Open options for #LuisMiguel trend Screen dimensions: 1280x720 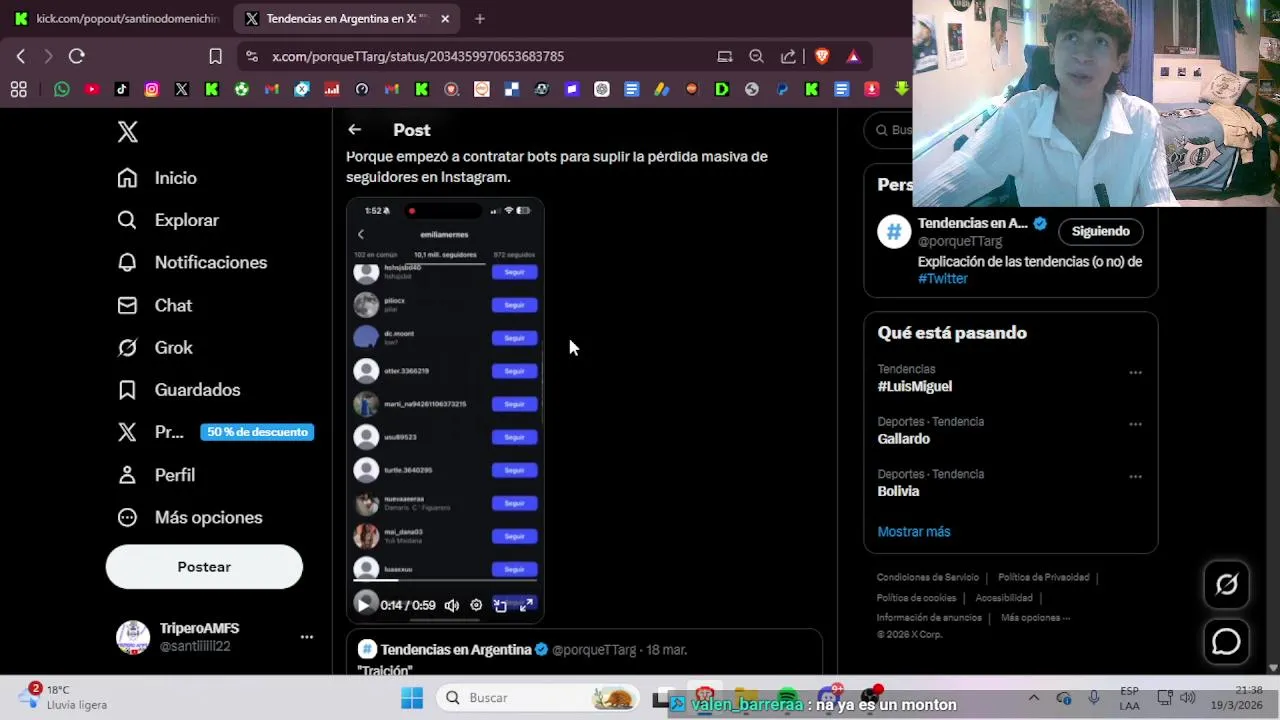pyautogui.click(x=1135, y=372)
